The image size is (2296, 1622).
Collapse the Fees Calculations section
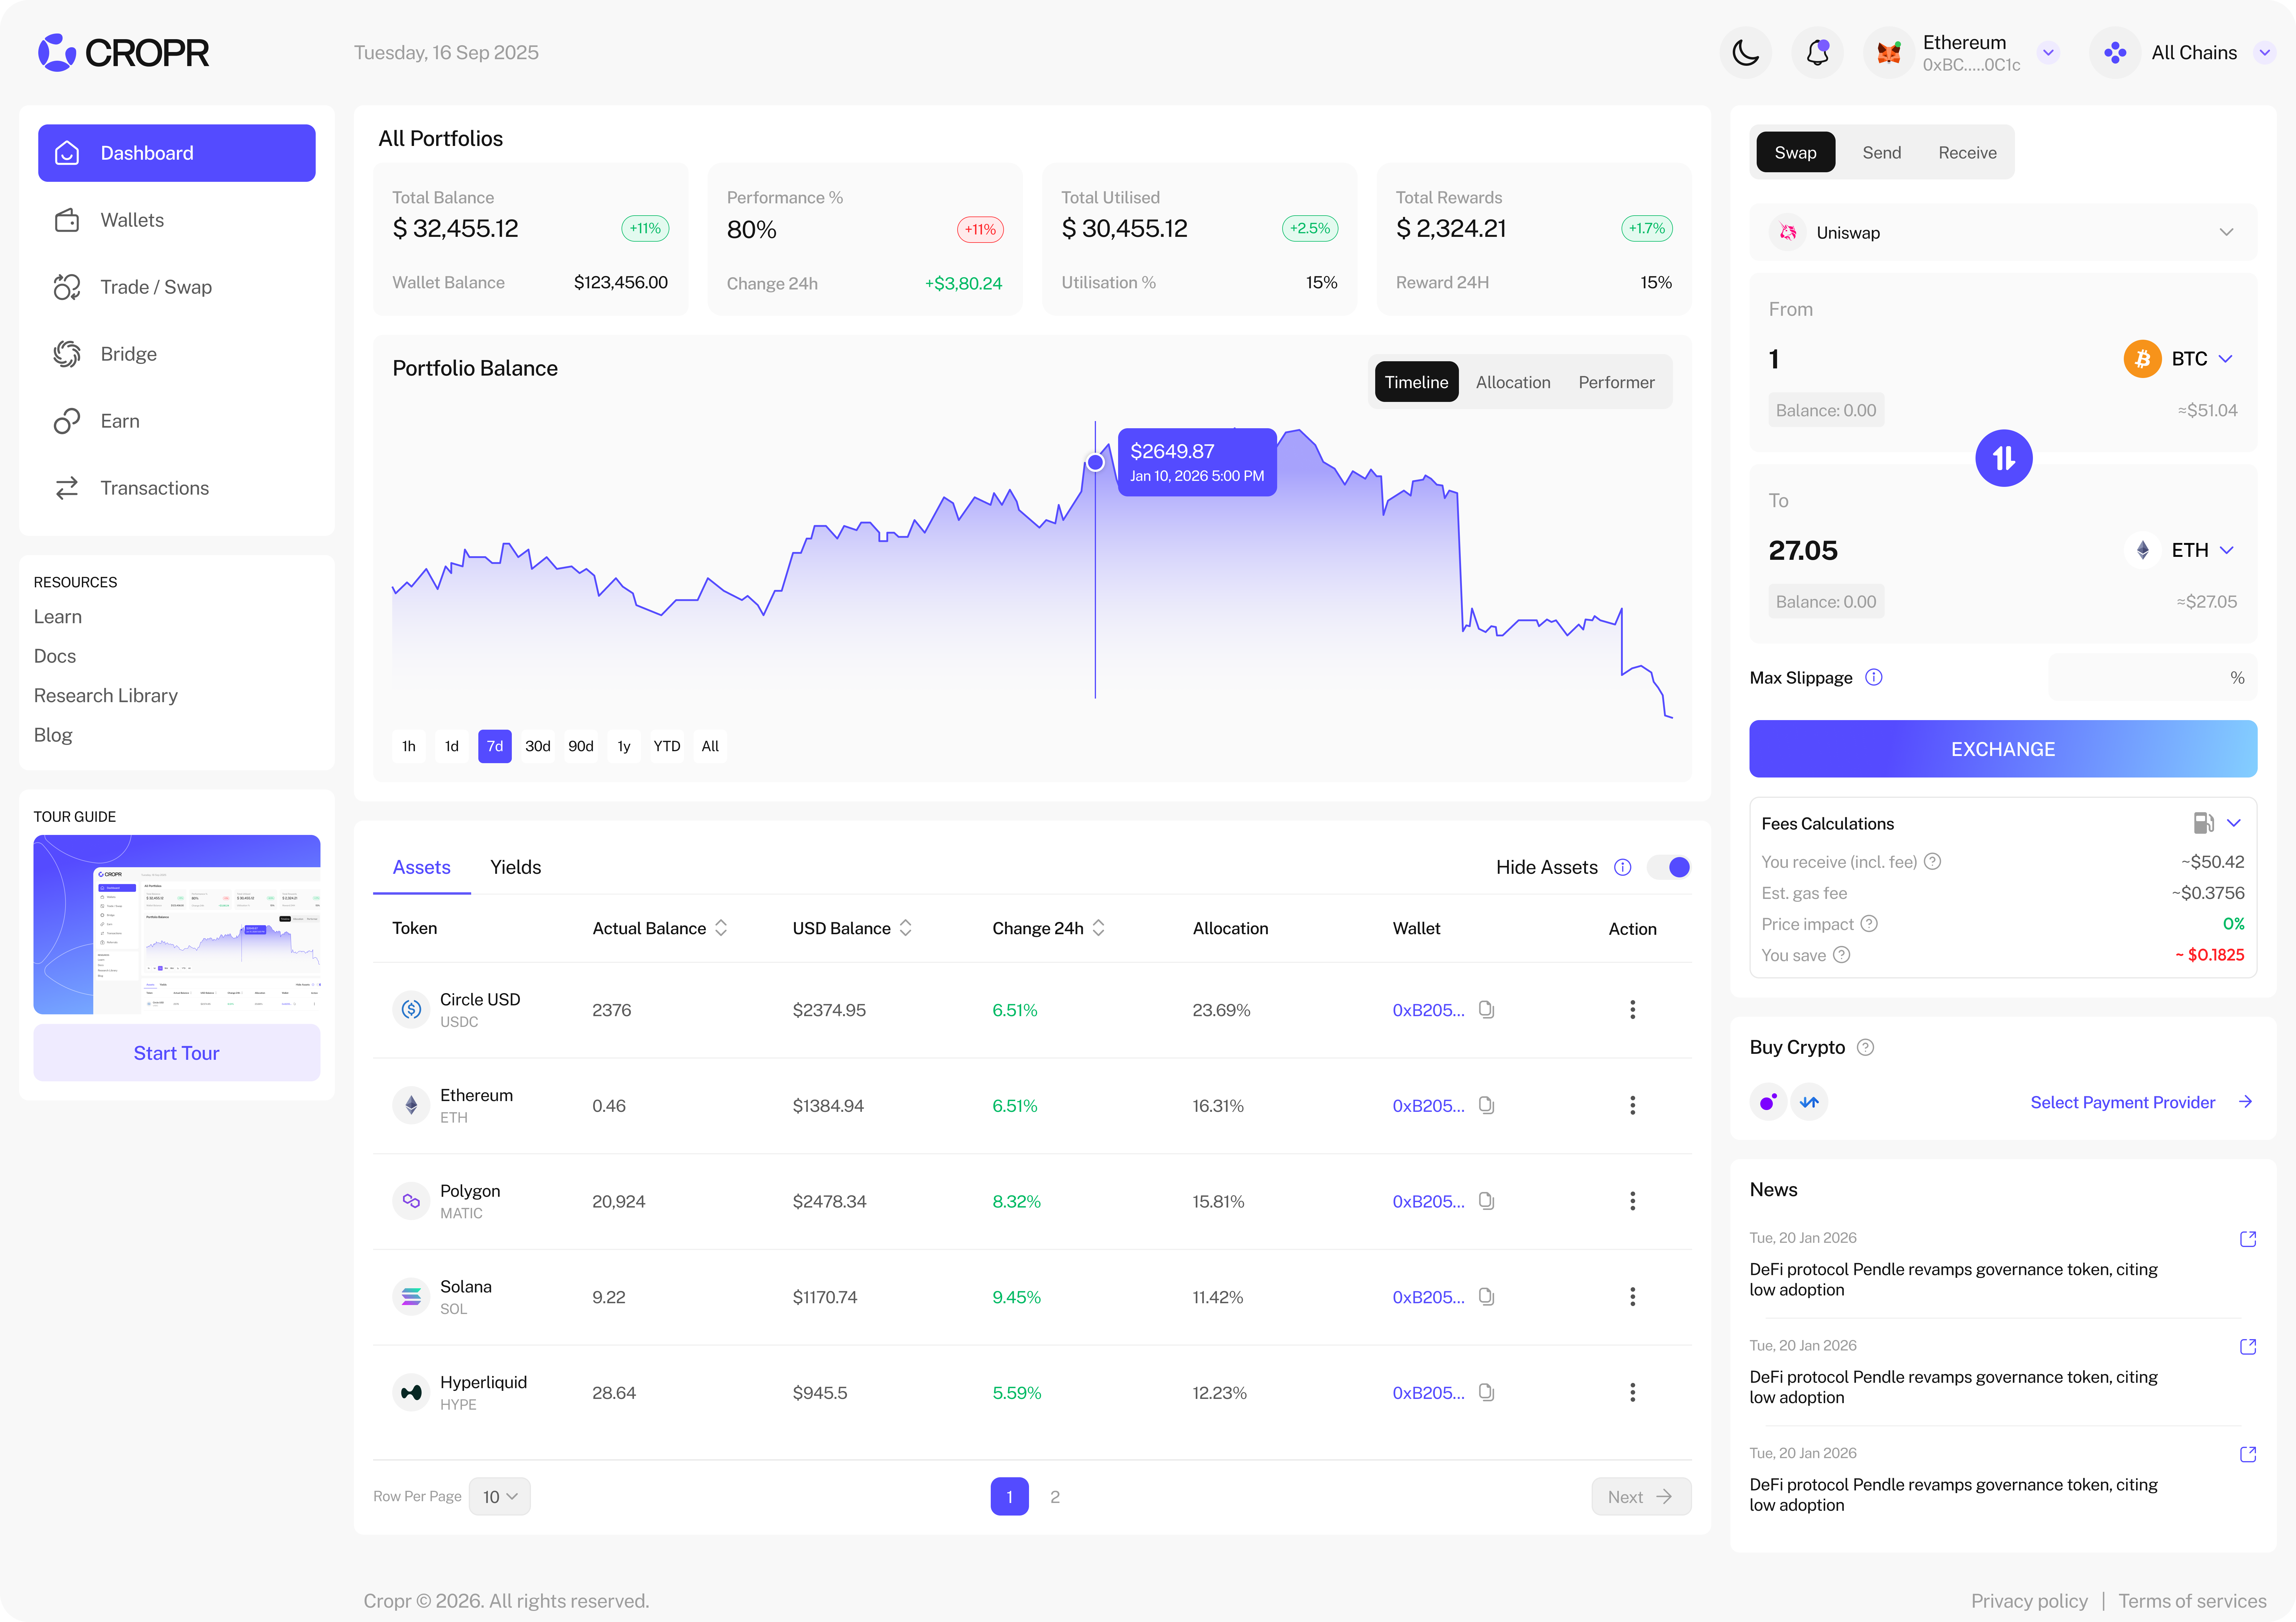pyautogui.click(x=2234, y=823)
